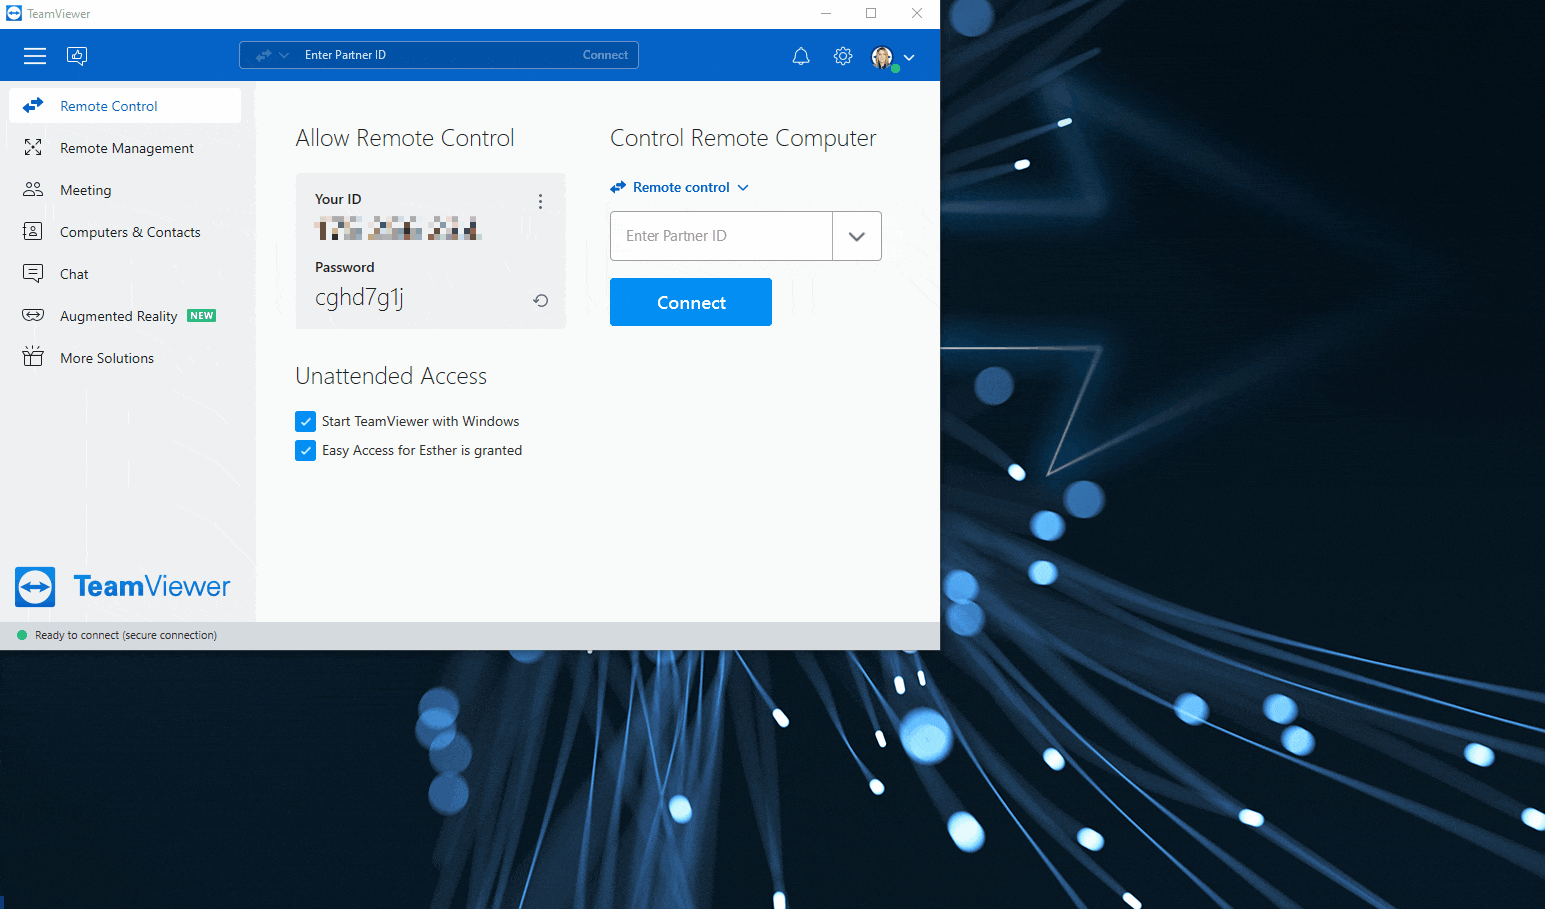Open the settings gear
The width and height of the screenshot is (1545, 909).
[x=843, y=56]
